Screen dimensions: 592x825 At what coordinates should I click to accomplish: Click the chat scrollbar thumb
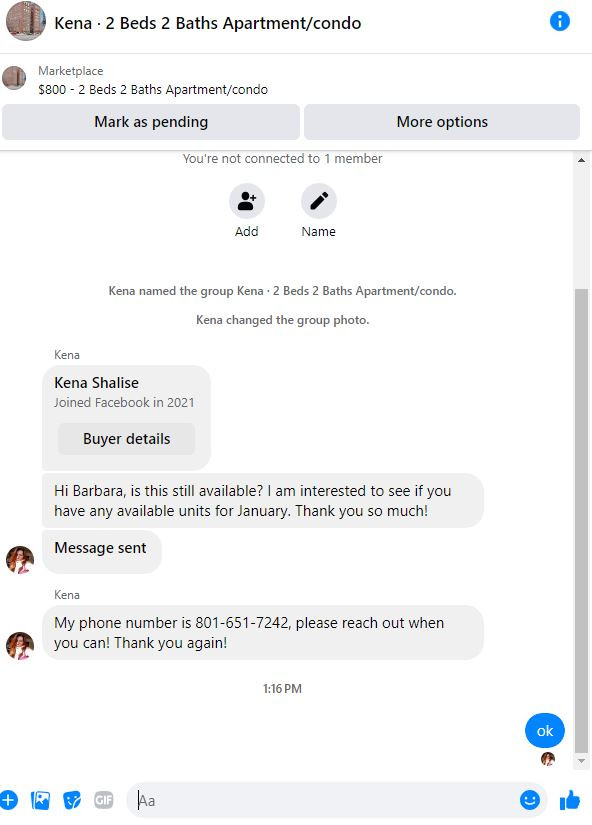coord(581,520)
